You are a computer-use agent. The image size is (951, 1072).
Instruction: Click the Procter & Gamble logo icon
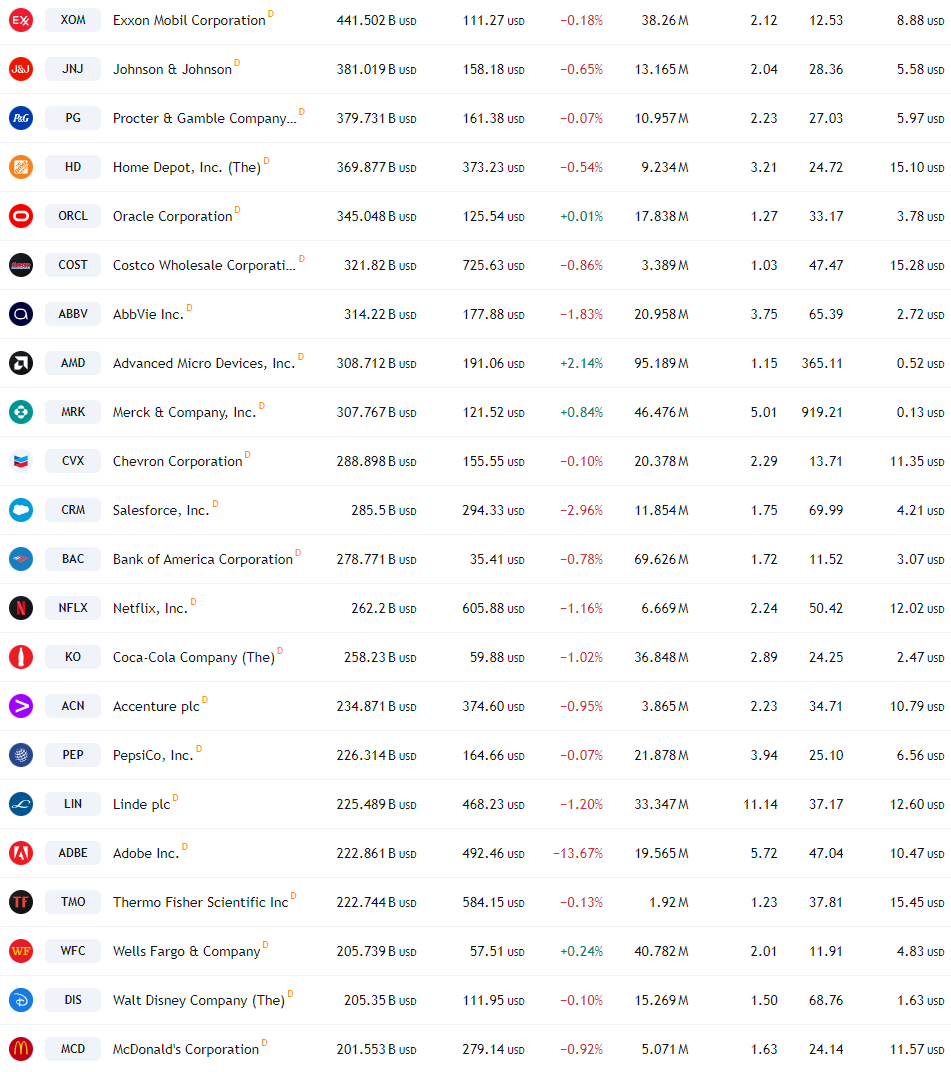[x=21, y=118]
